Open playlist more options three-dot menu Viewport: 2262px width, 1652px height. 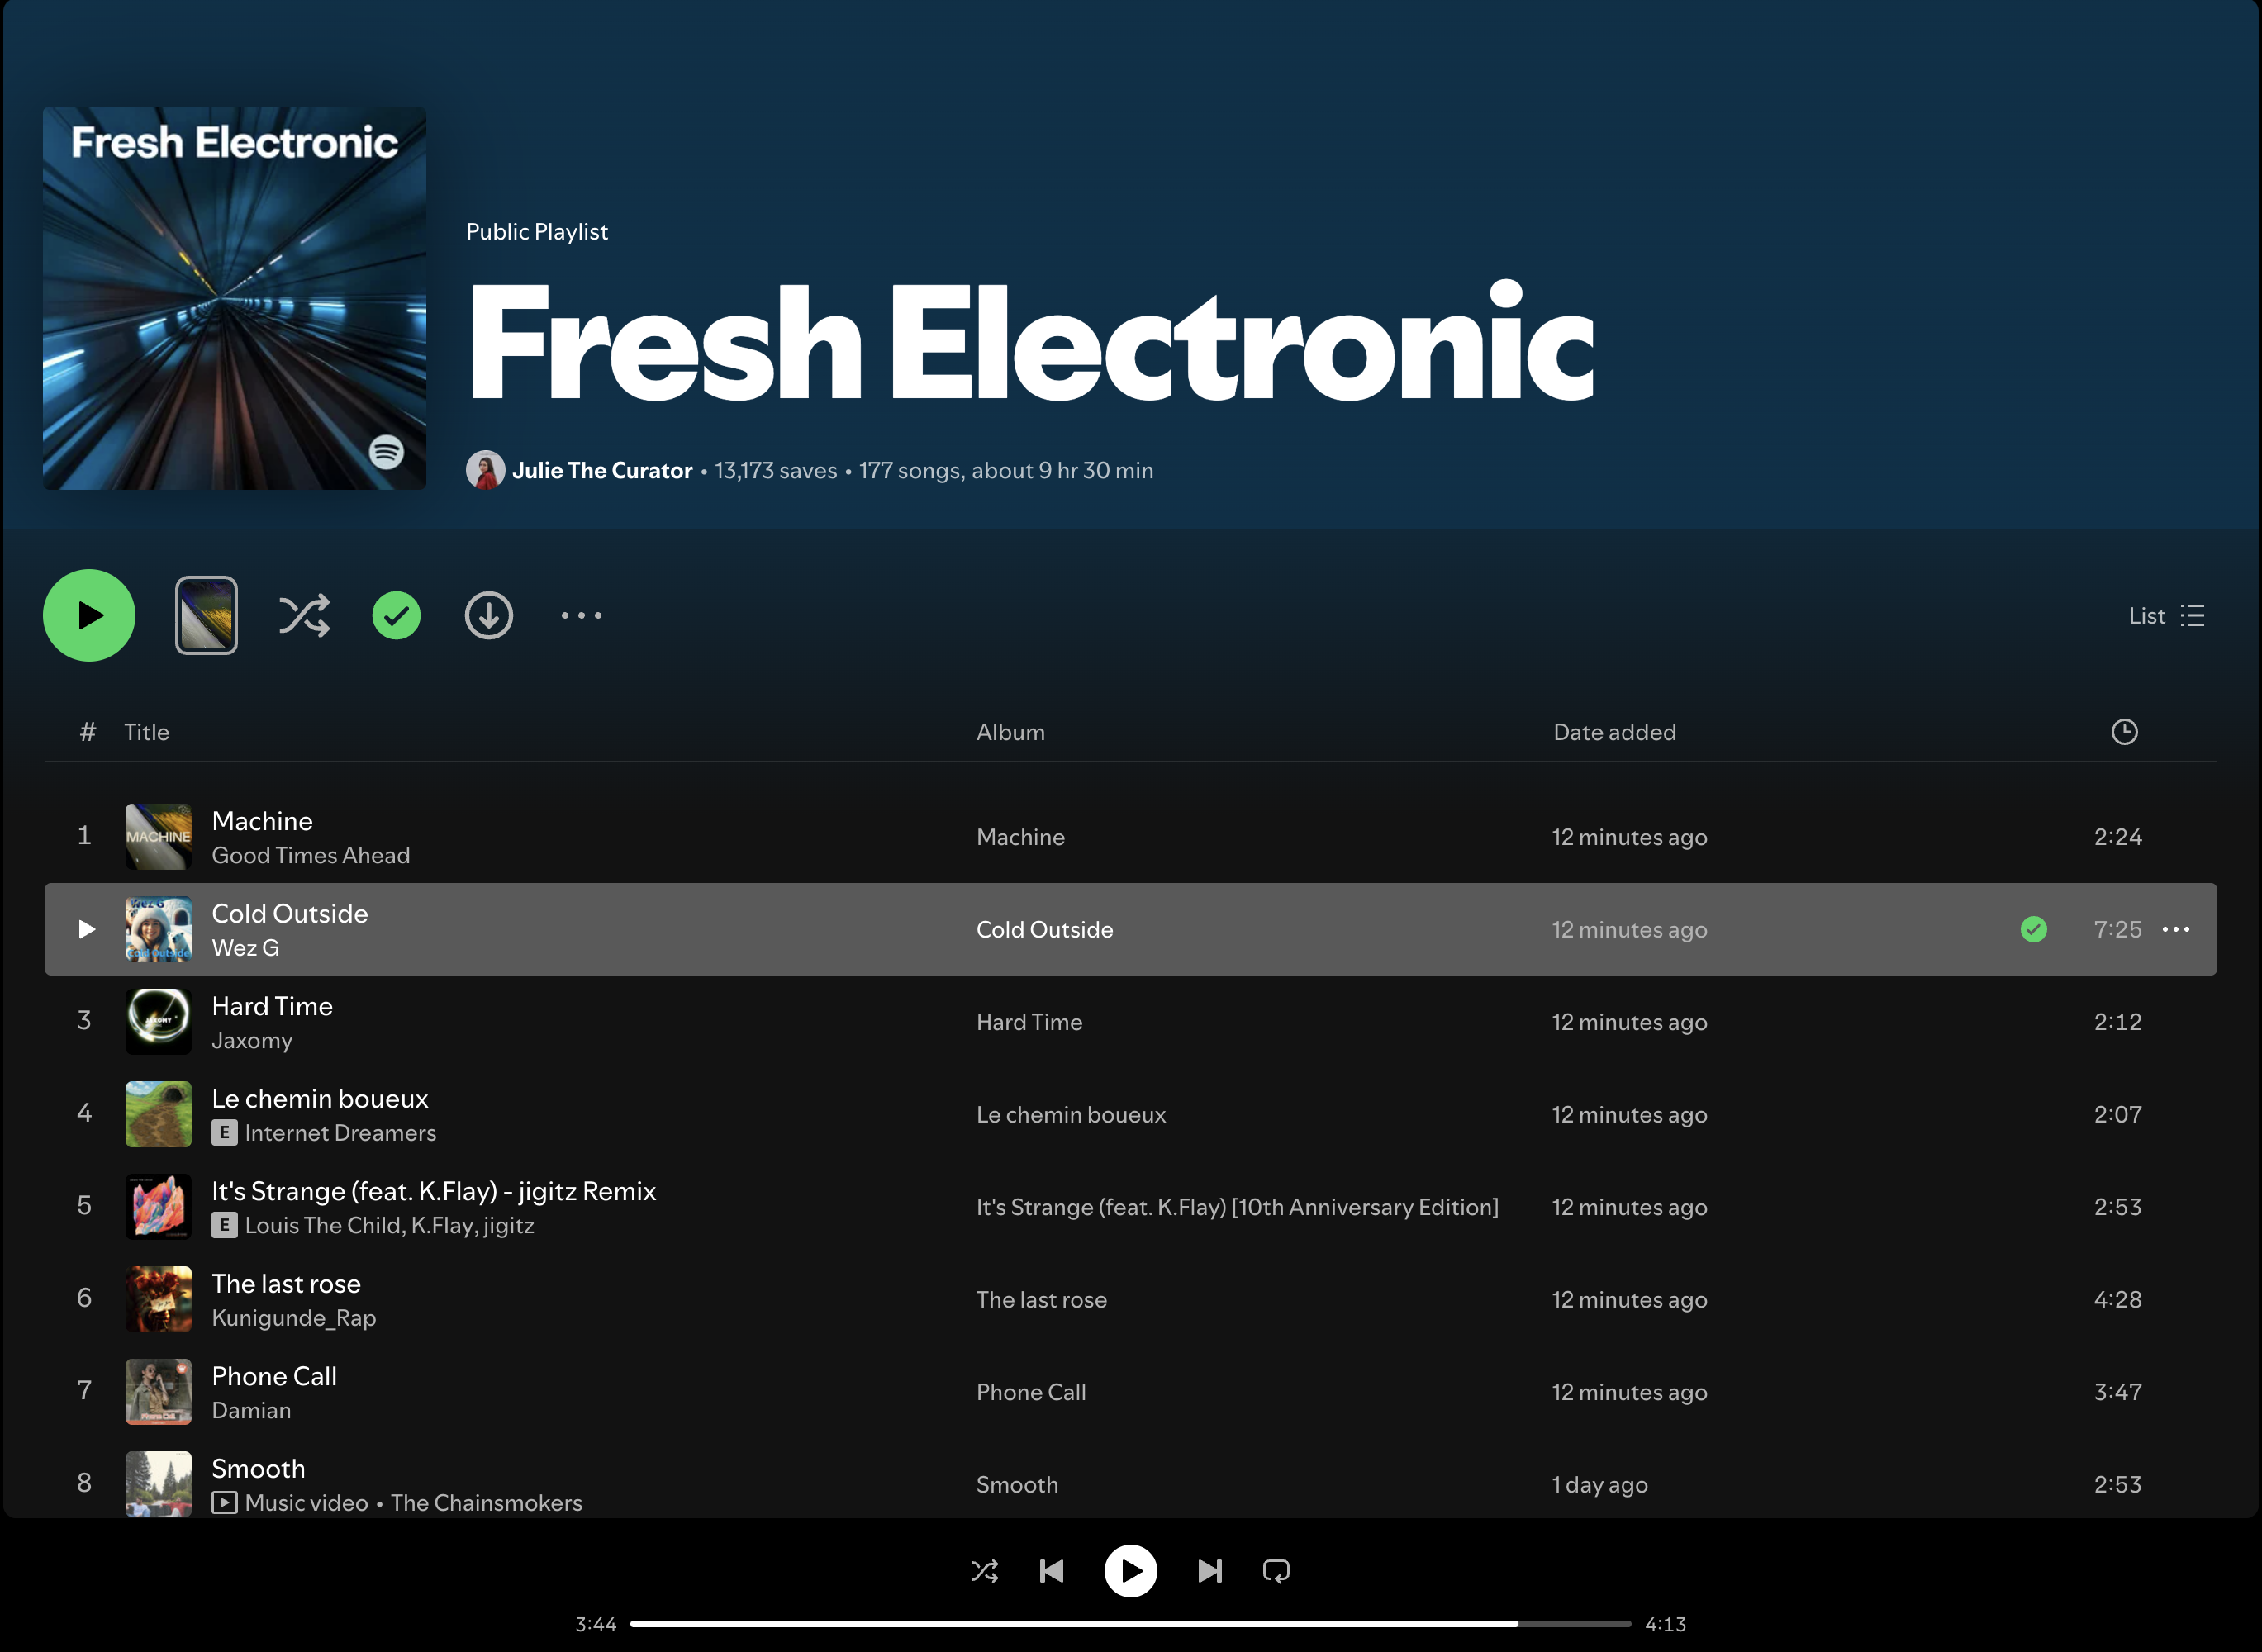coord(581,616)
